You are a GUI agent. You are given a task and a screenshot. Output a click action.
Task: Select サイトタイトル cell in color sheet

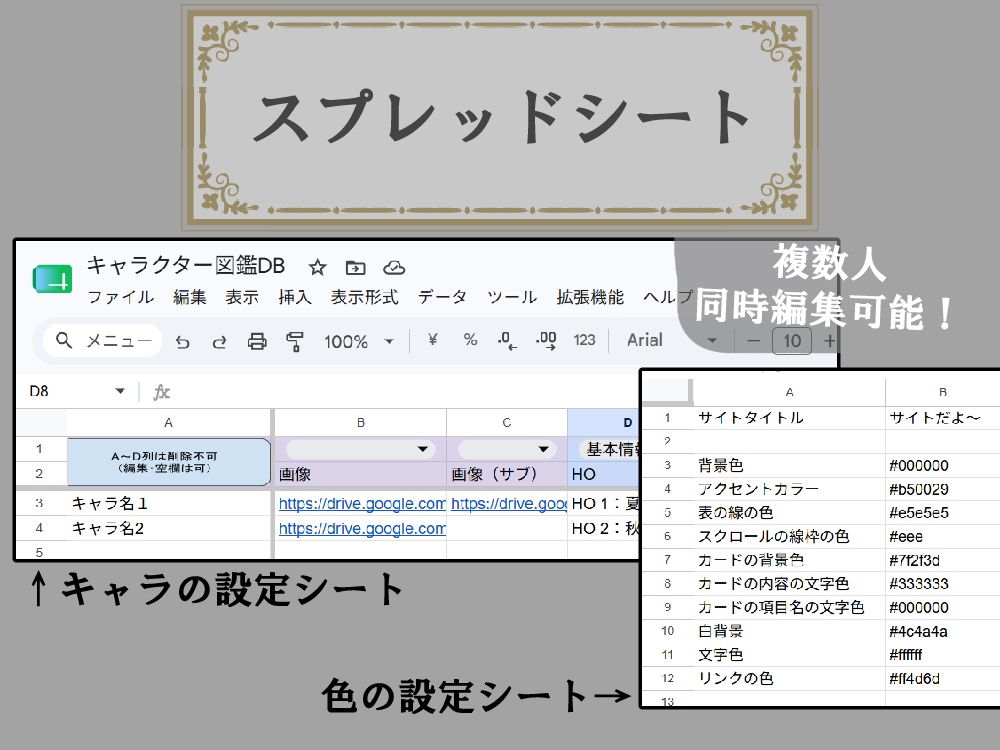[789, 418]
